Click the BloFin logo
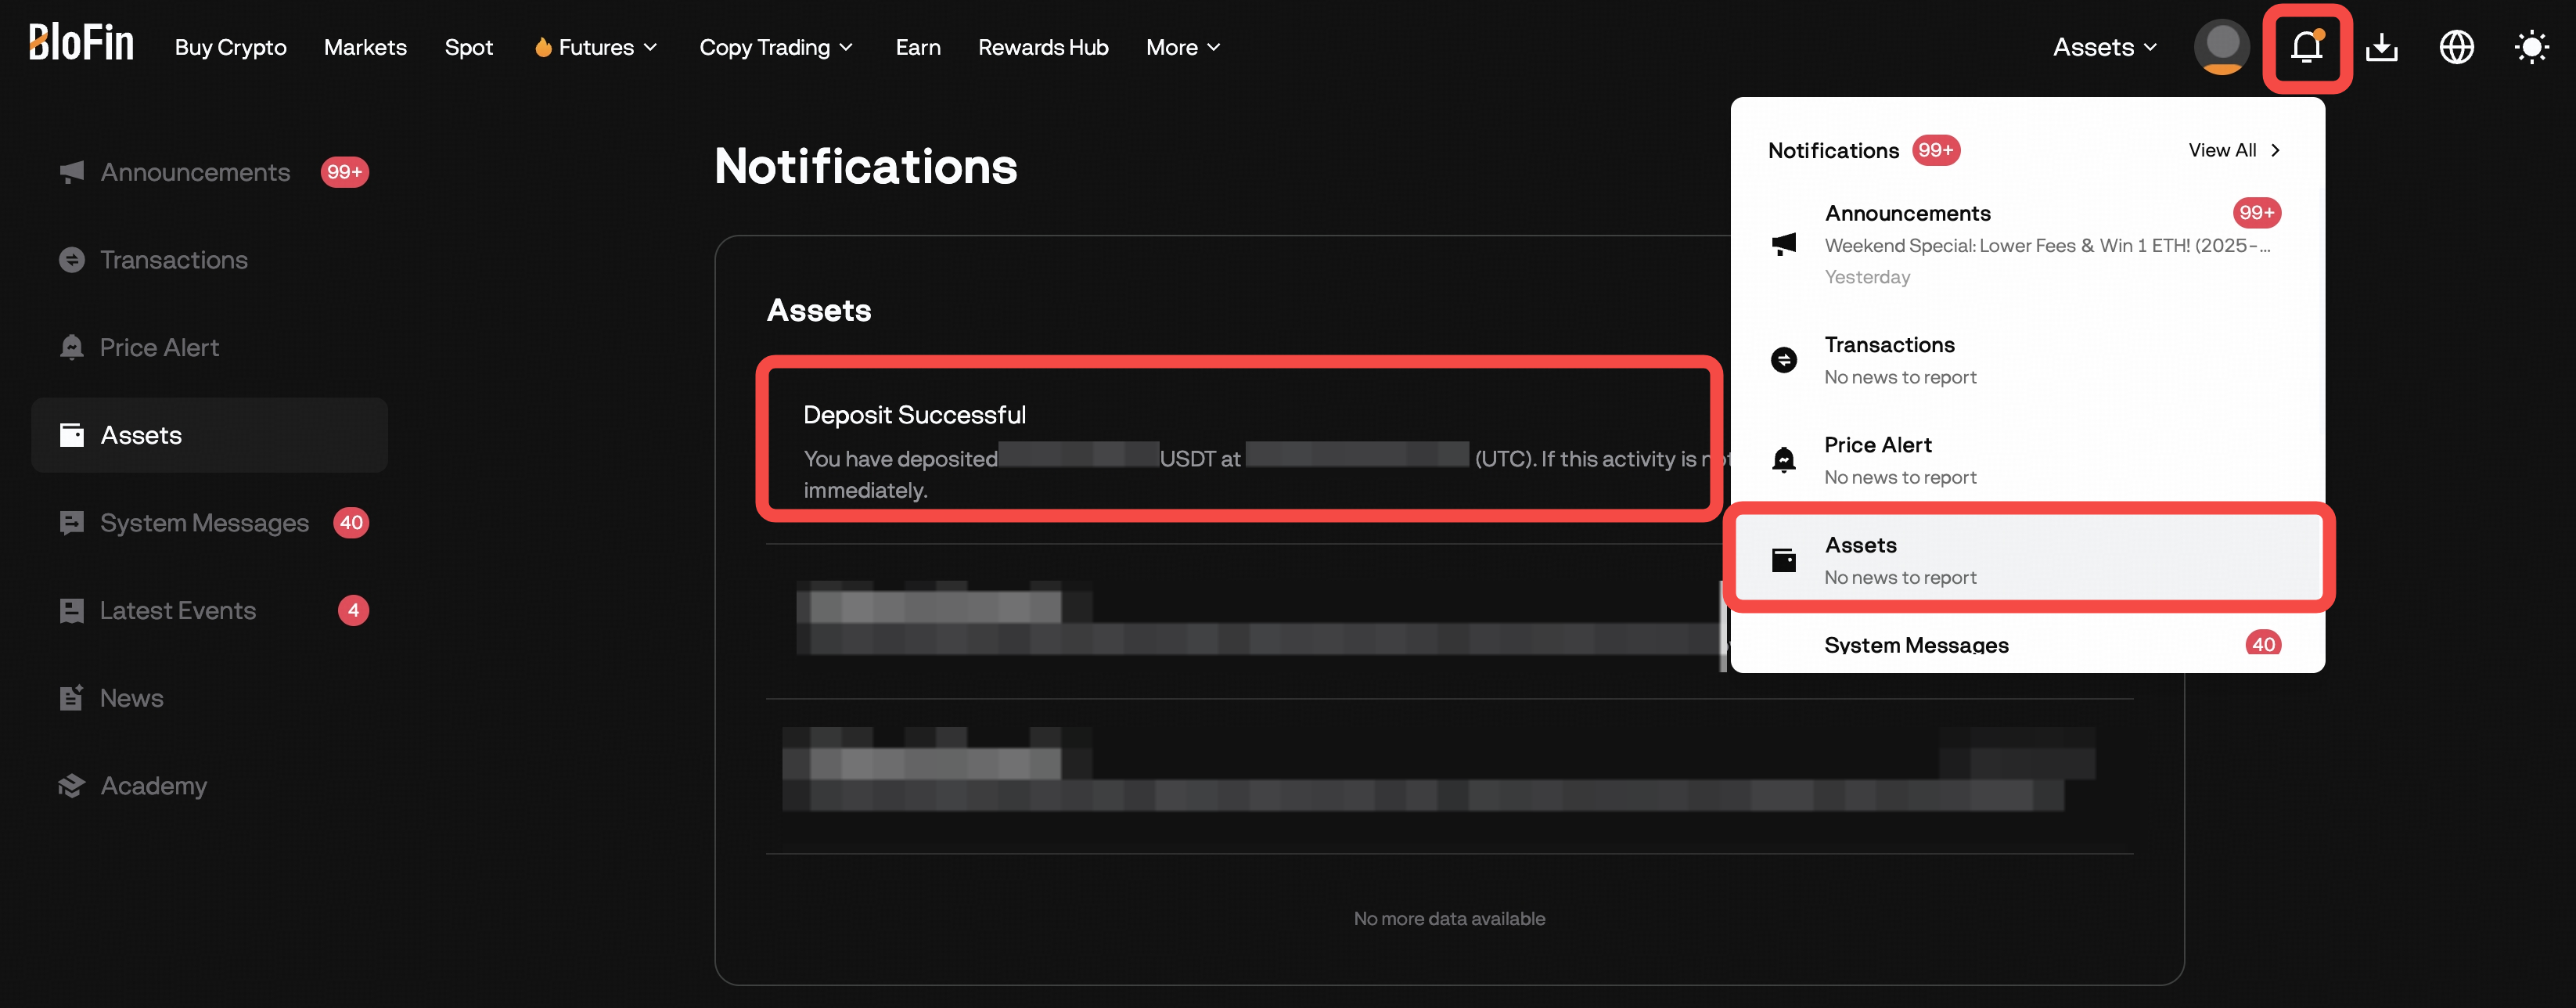This screenshot has height=1008, width=2576. point(80,43)
